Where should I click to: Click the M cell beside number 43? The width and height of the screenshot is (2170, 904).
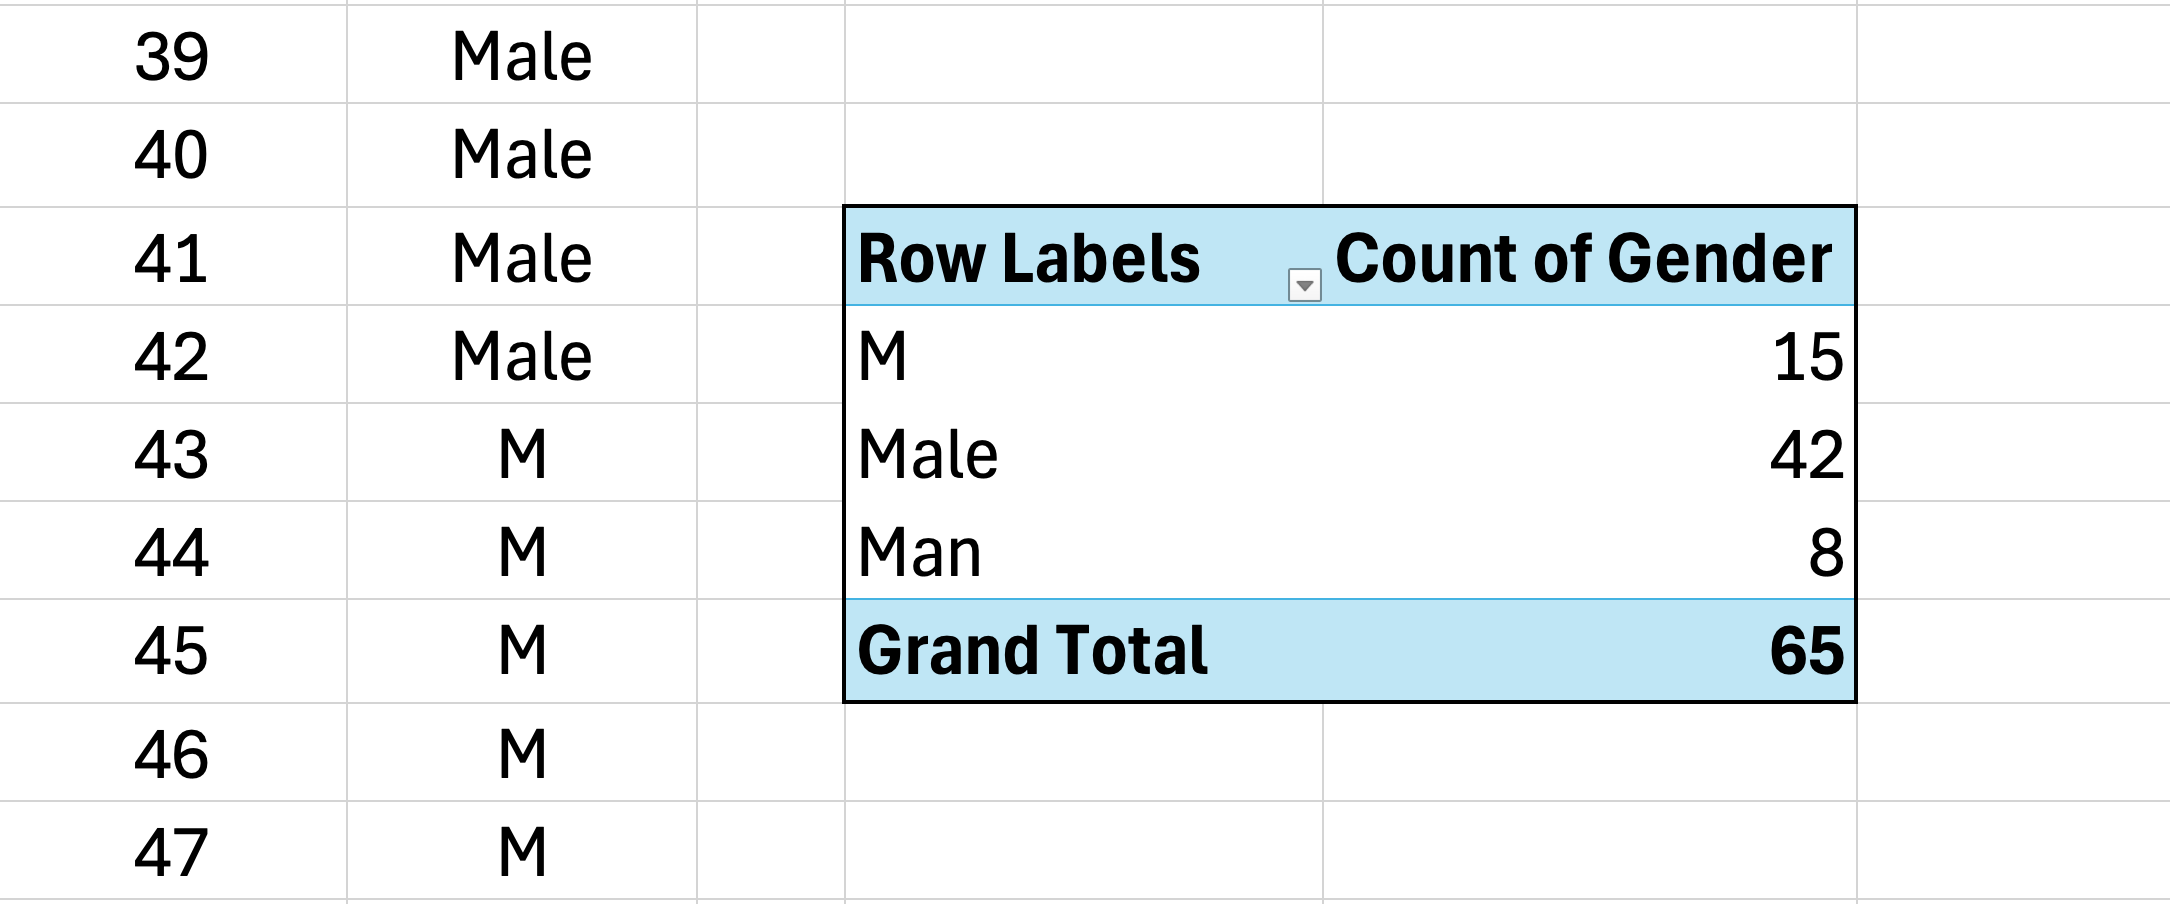tap(522, 454)
